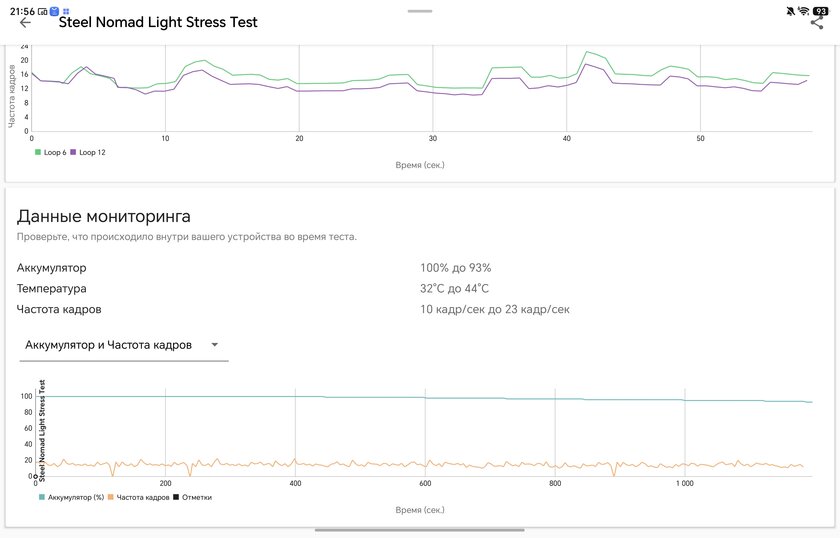This screenshot has height=538, width=840.
Task: Tap the top window drag handle pill
Action: pos(419,11)
